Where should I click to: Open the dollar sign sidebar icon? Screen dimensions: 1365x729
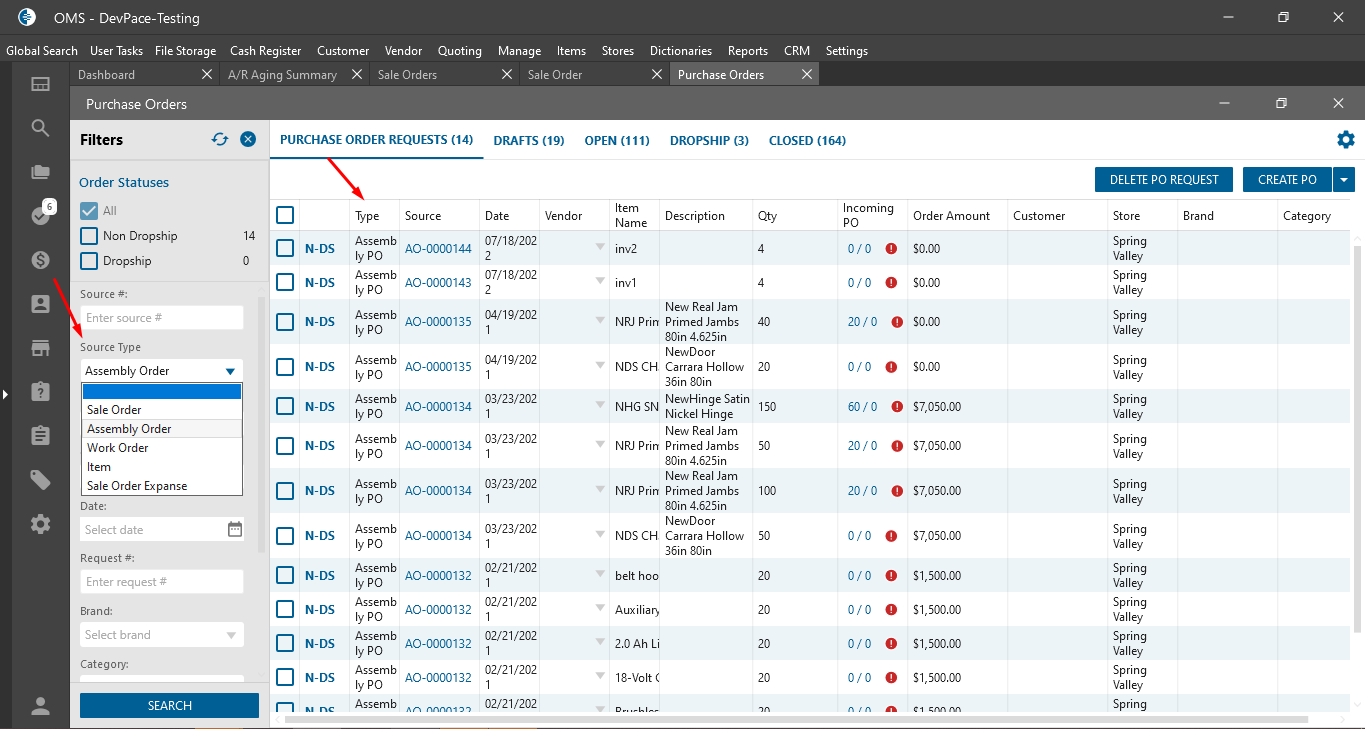[40, 260]
